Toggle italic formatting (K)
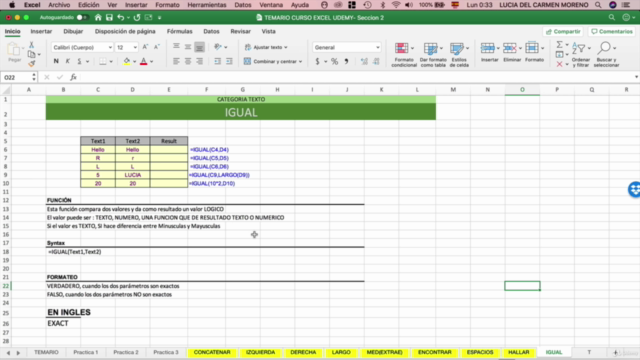Viewport: 640px width, 360px height. coord(67,61)
